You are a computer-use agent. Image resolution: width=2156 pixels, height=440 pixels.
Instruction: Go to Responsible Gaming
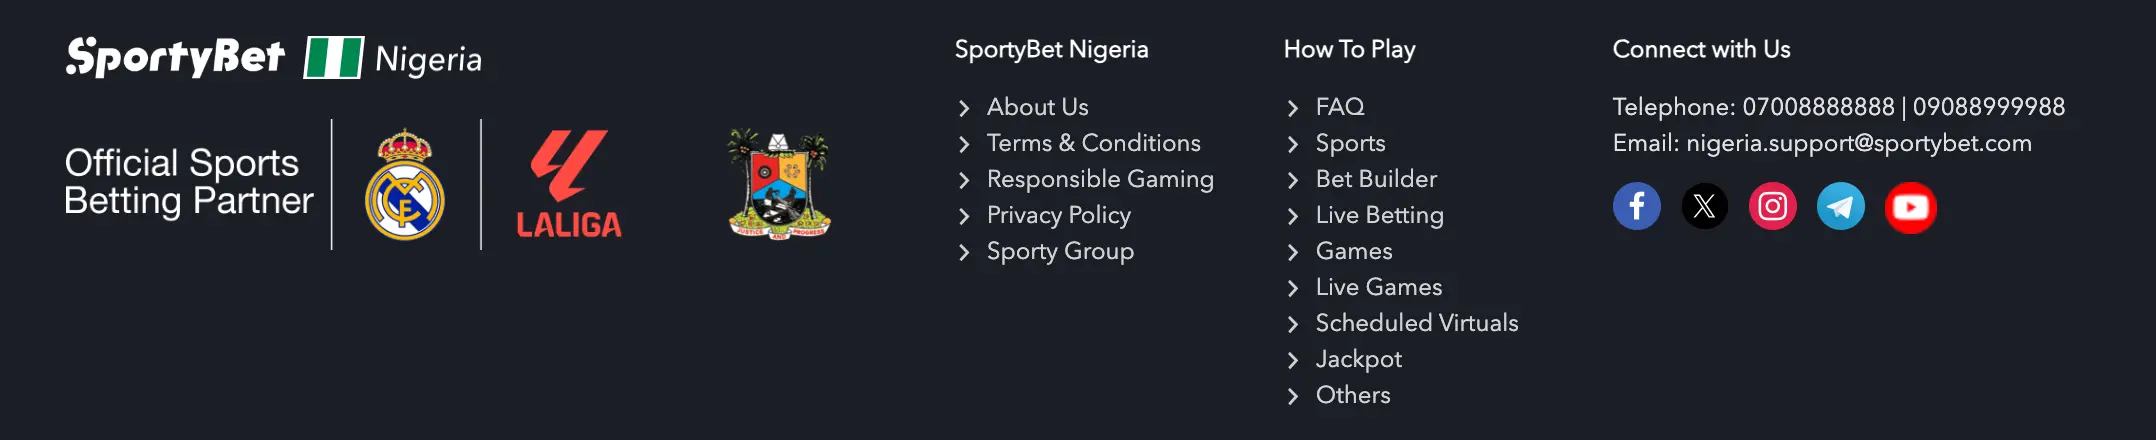pyautogui.click(x=1100, y=179)
